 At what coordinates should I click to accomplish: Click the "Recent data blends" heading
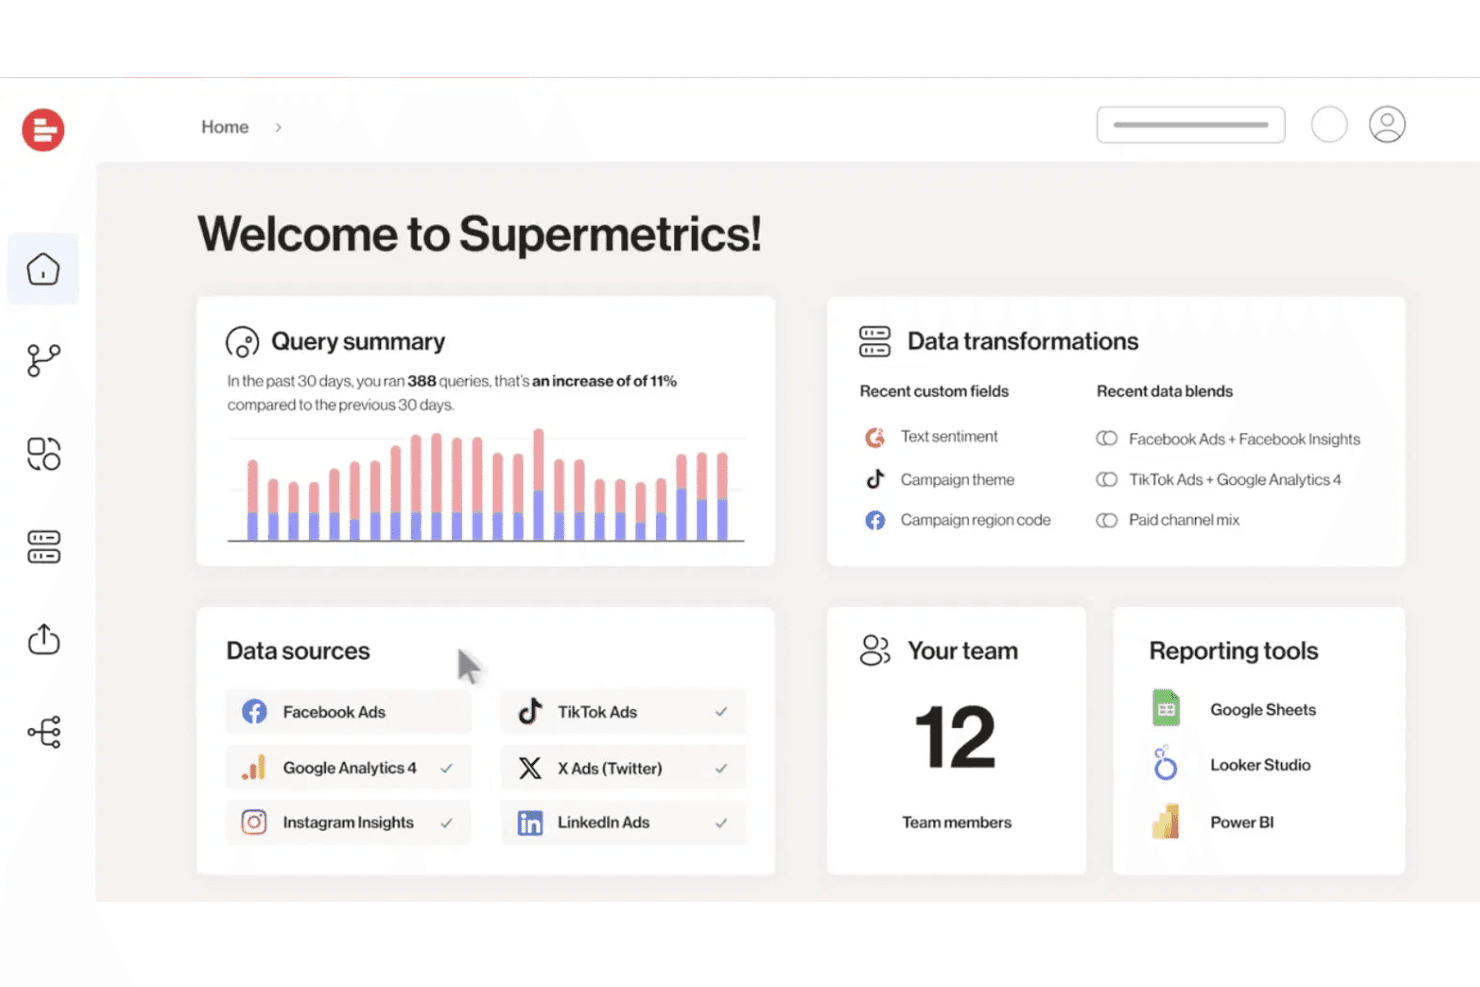[1165, 391]
